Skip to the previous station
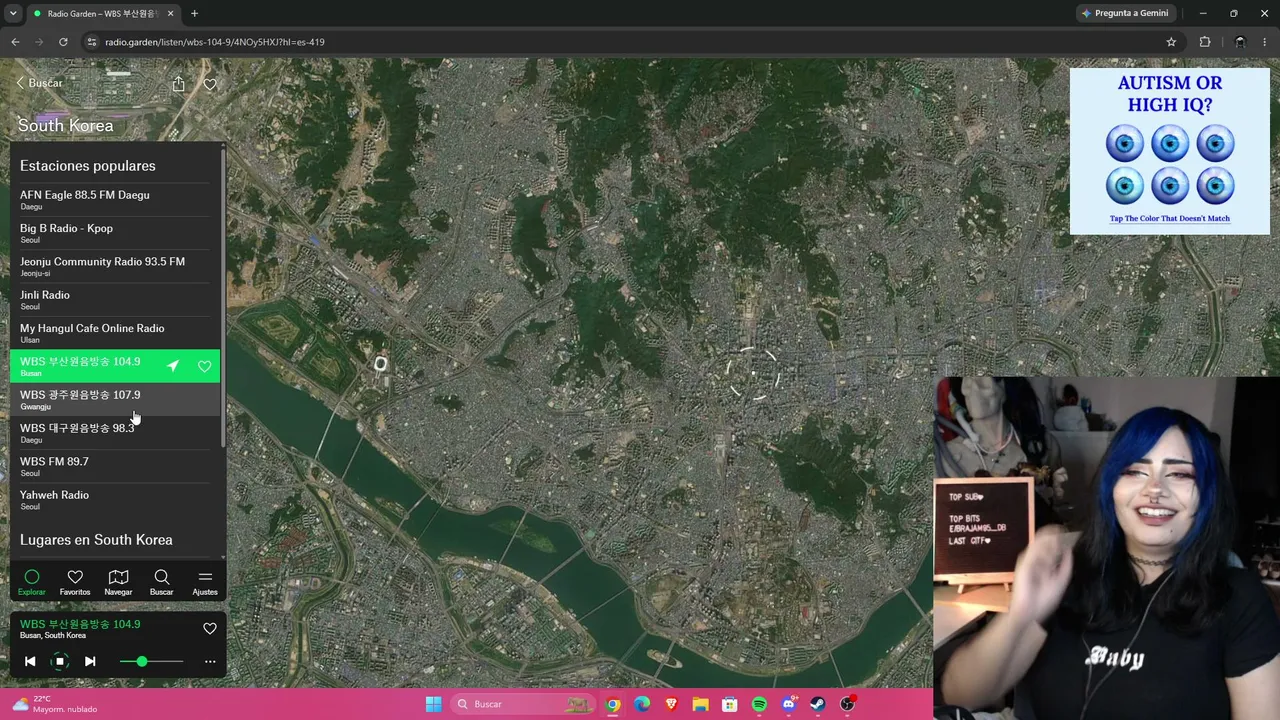 tap(30, 661)
